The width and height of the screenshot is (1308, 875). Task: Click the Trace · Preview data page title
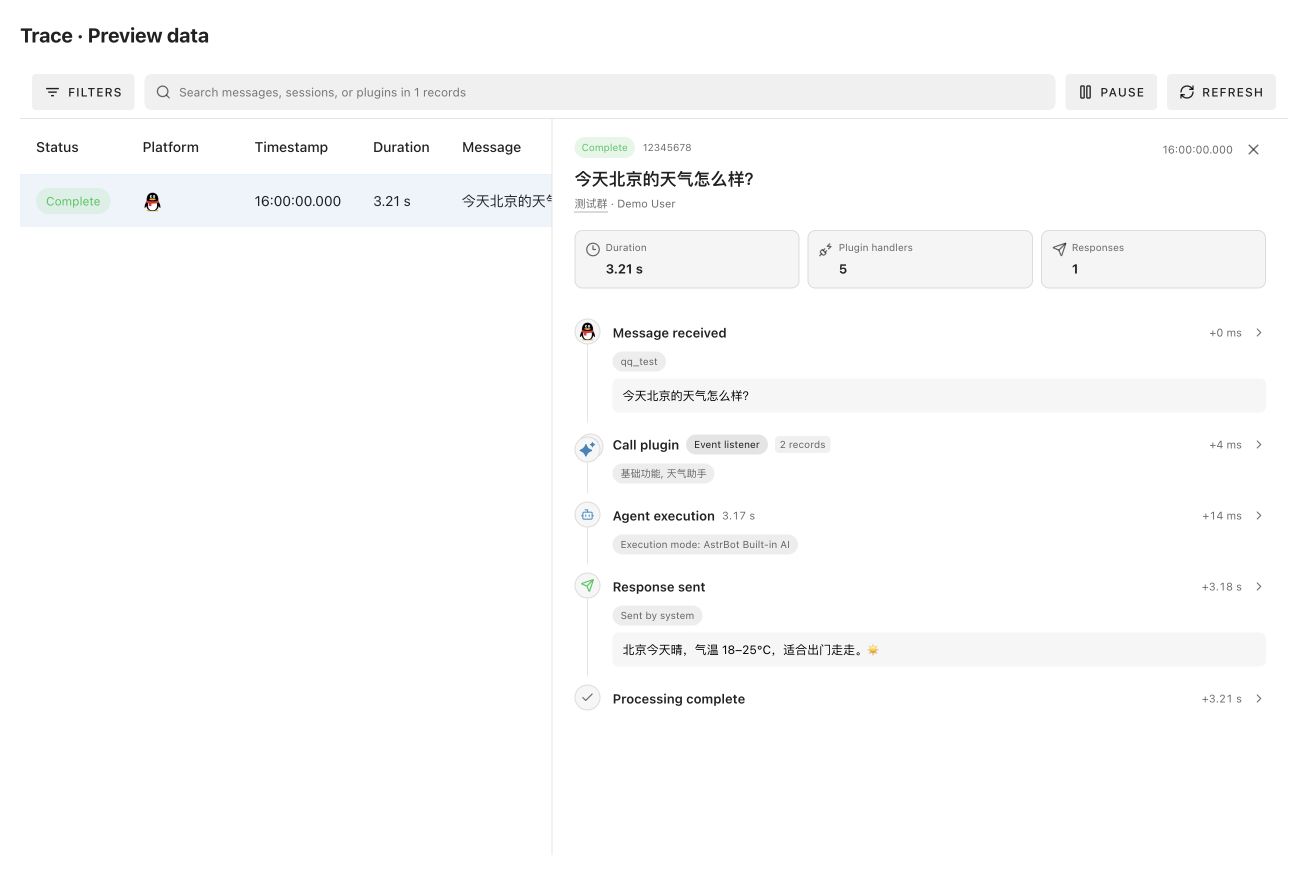(115, 36)
